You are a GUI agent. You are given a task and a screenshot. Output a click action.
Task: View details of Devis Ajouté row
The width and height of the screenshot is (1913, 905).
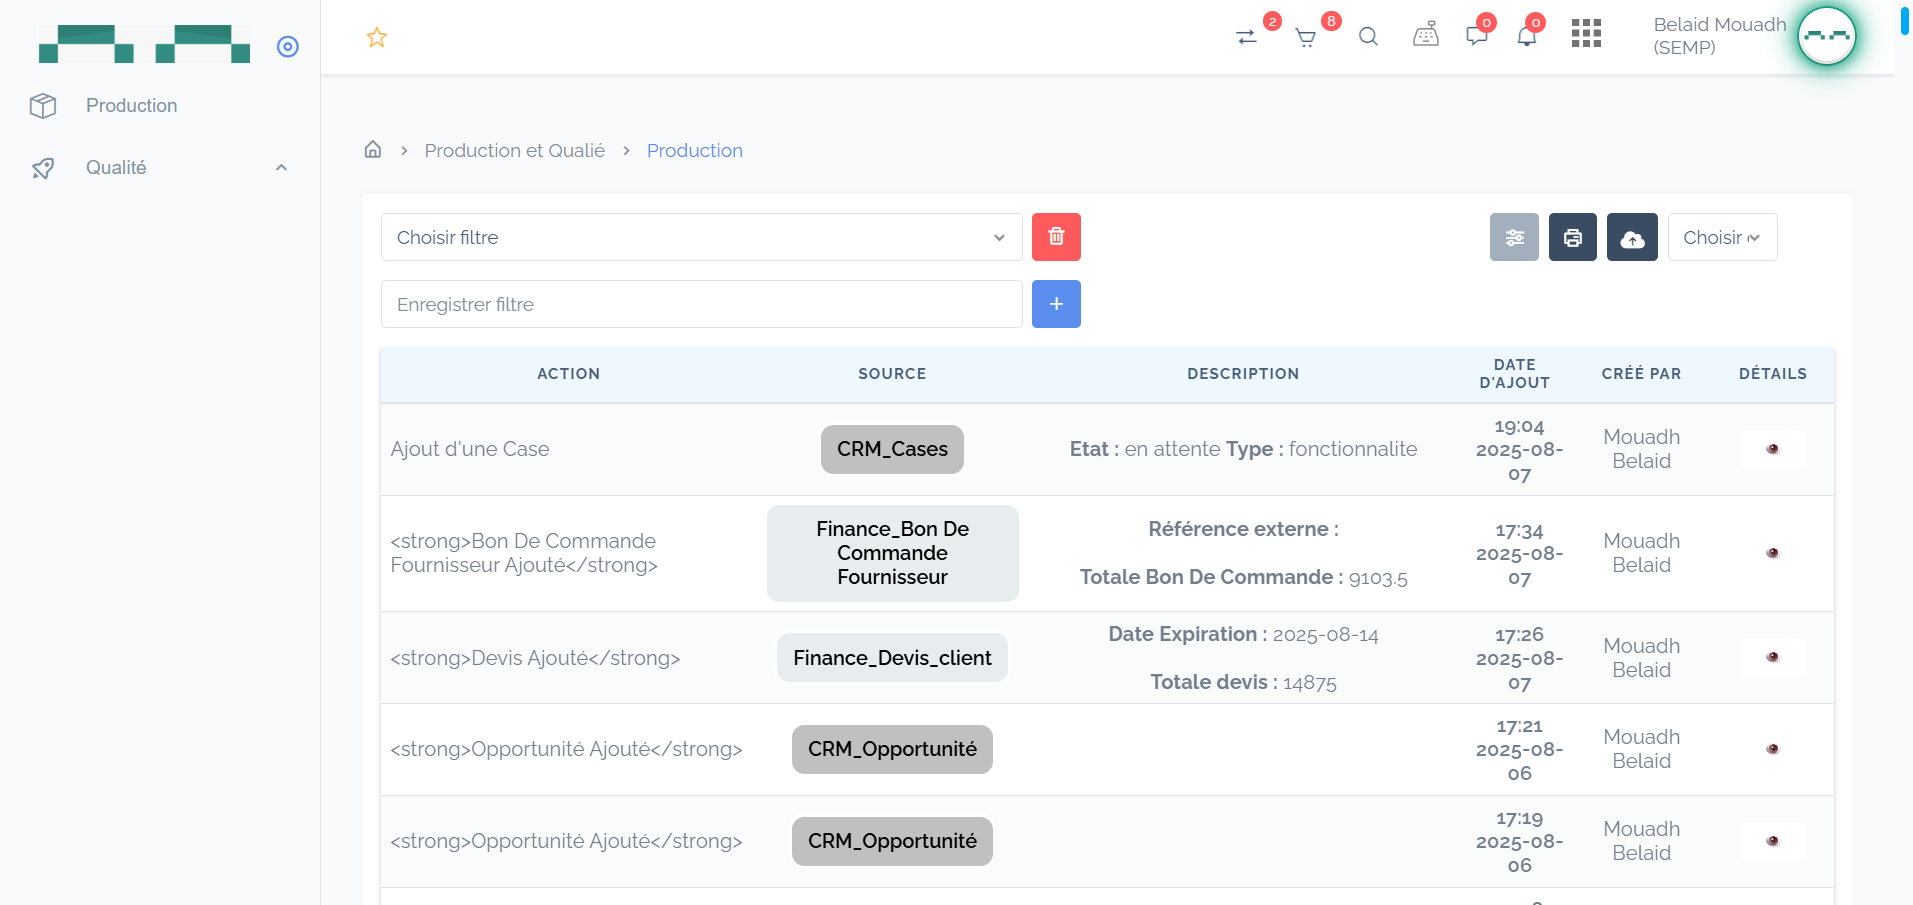[1773, 657]
